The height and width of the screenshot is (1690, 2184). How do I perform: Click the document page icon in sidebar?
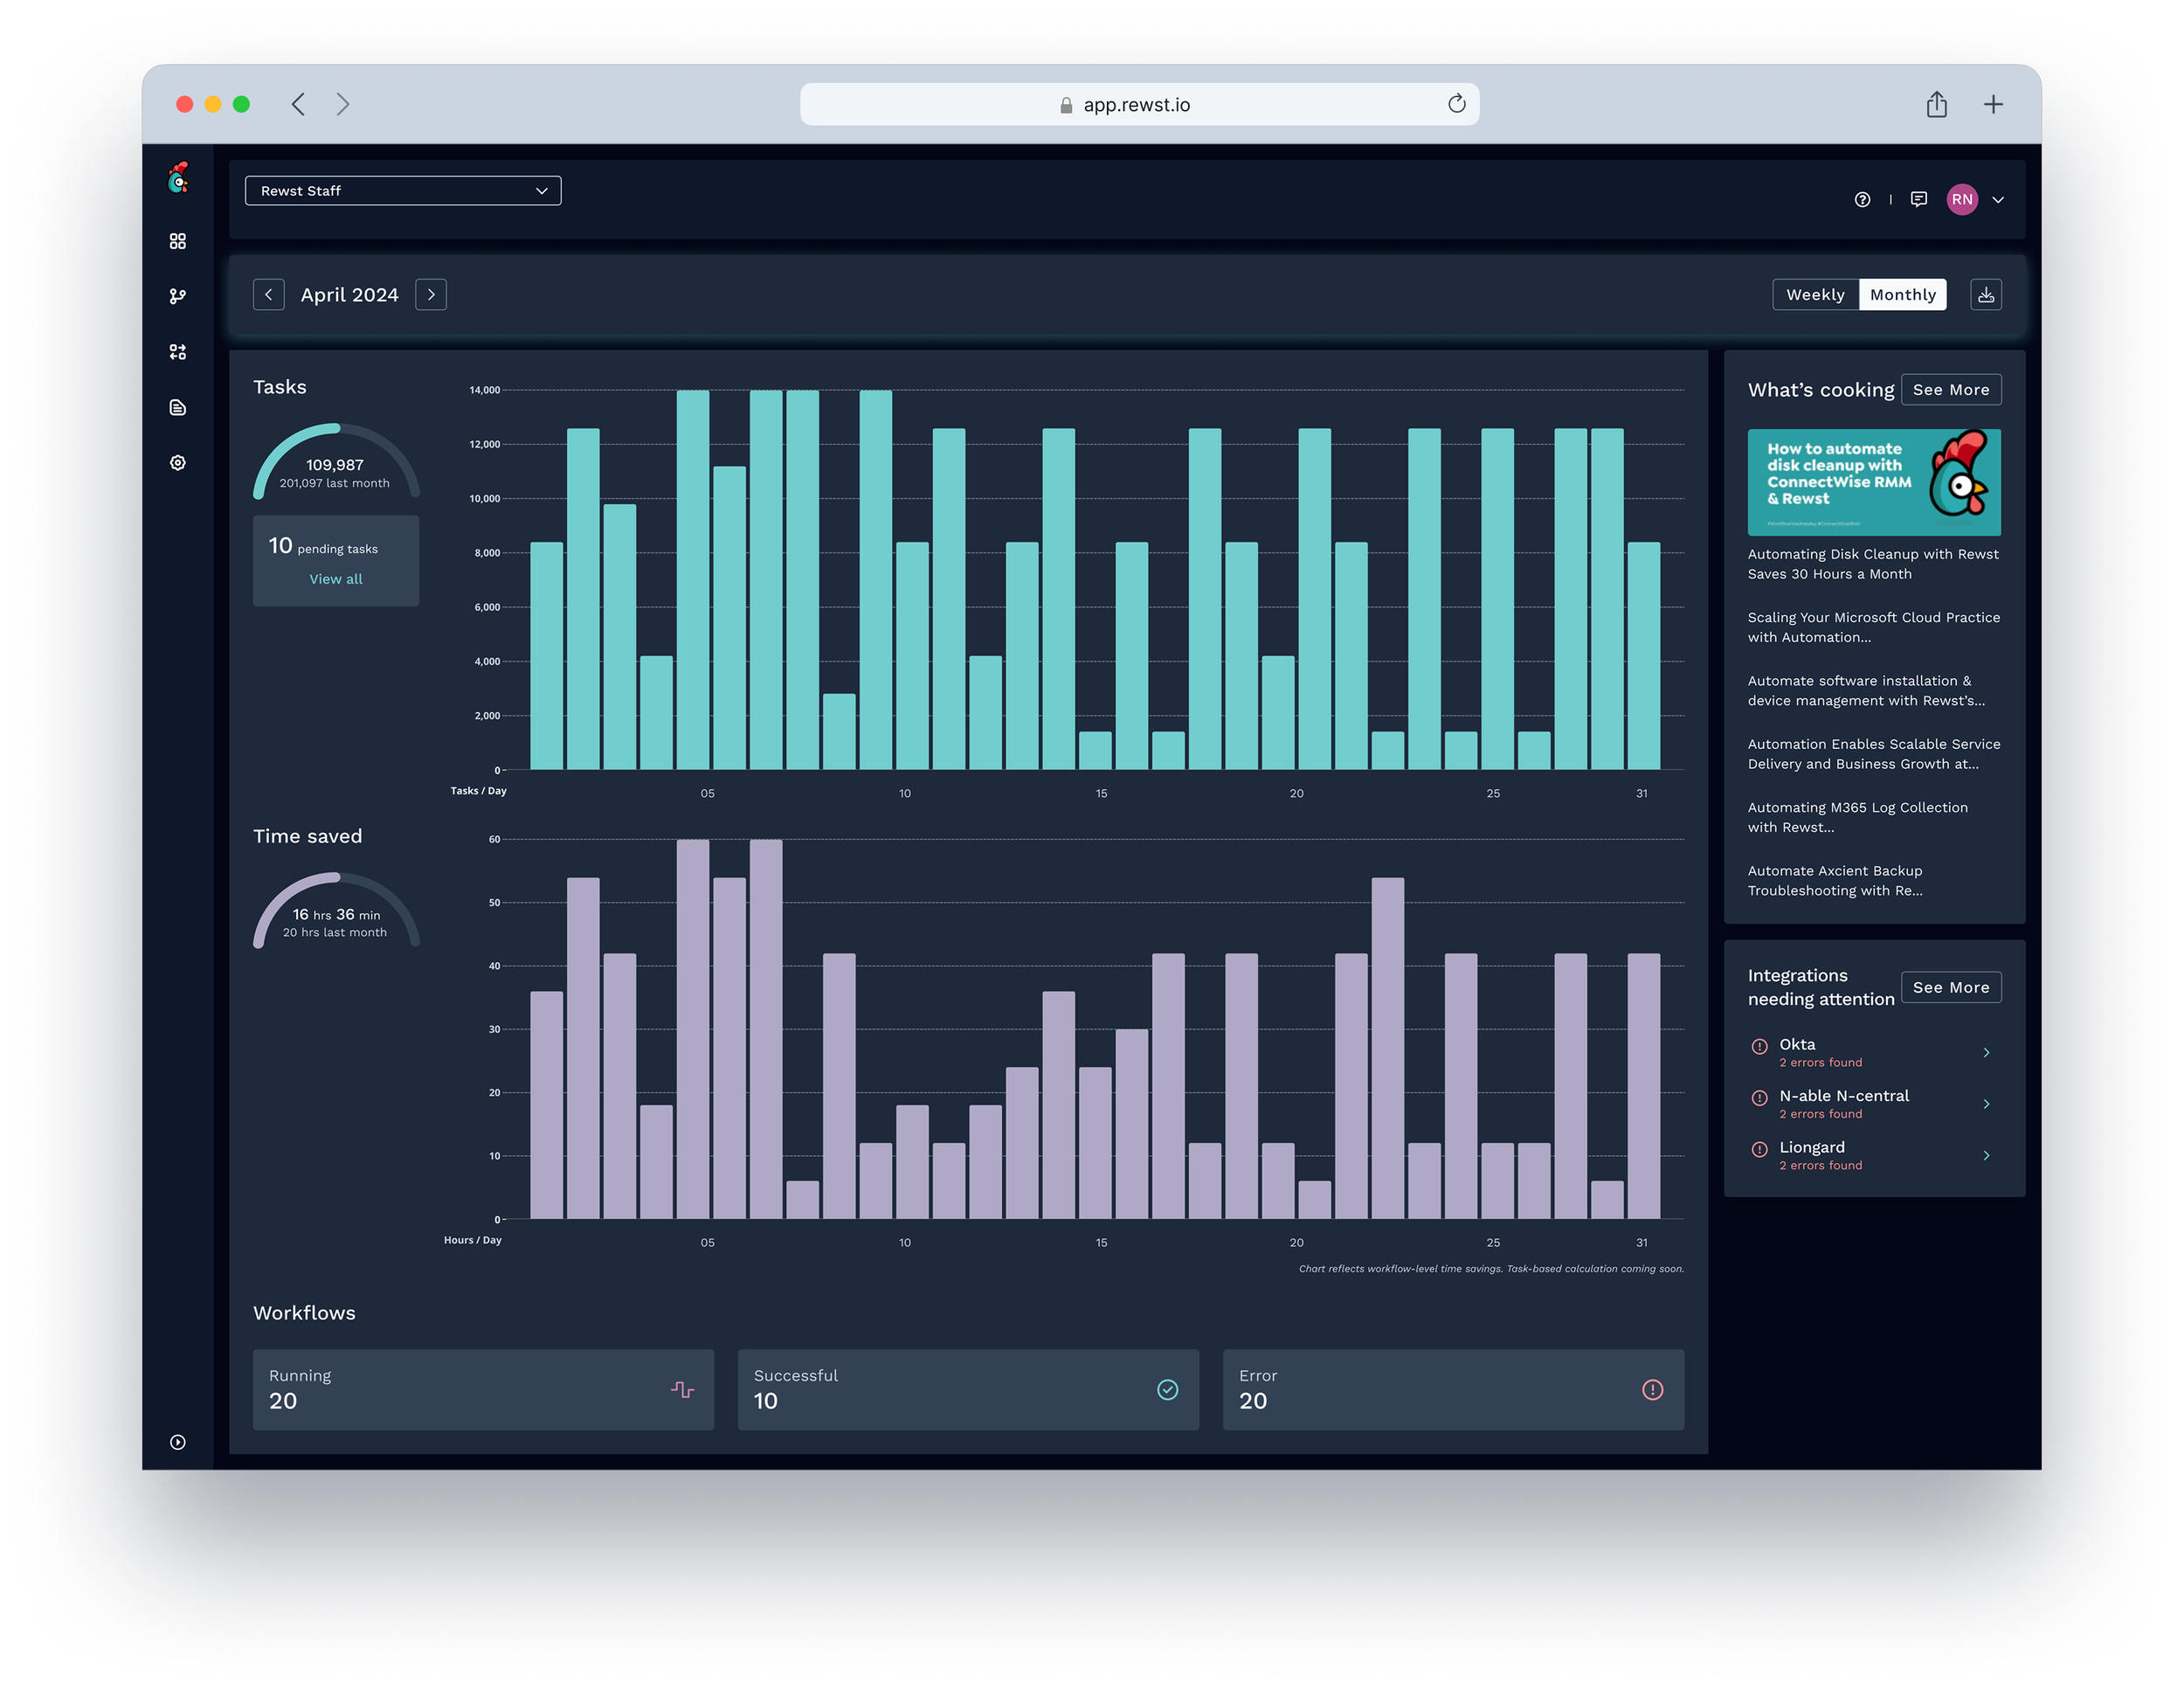tap(178, 407)
